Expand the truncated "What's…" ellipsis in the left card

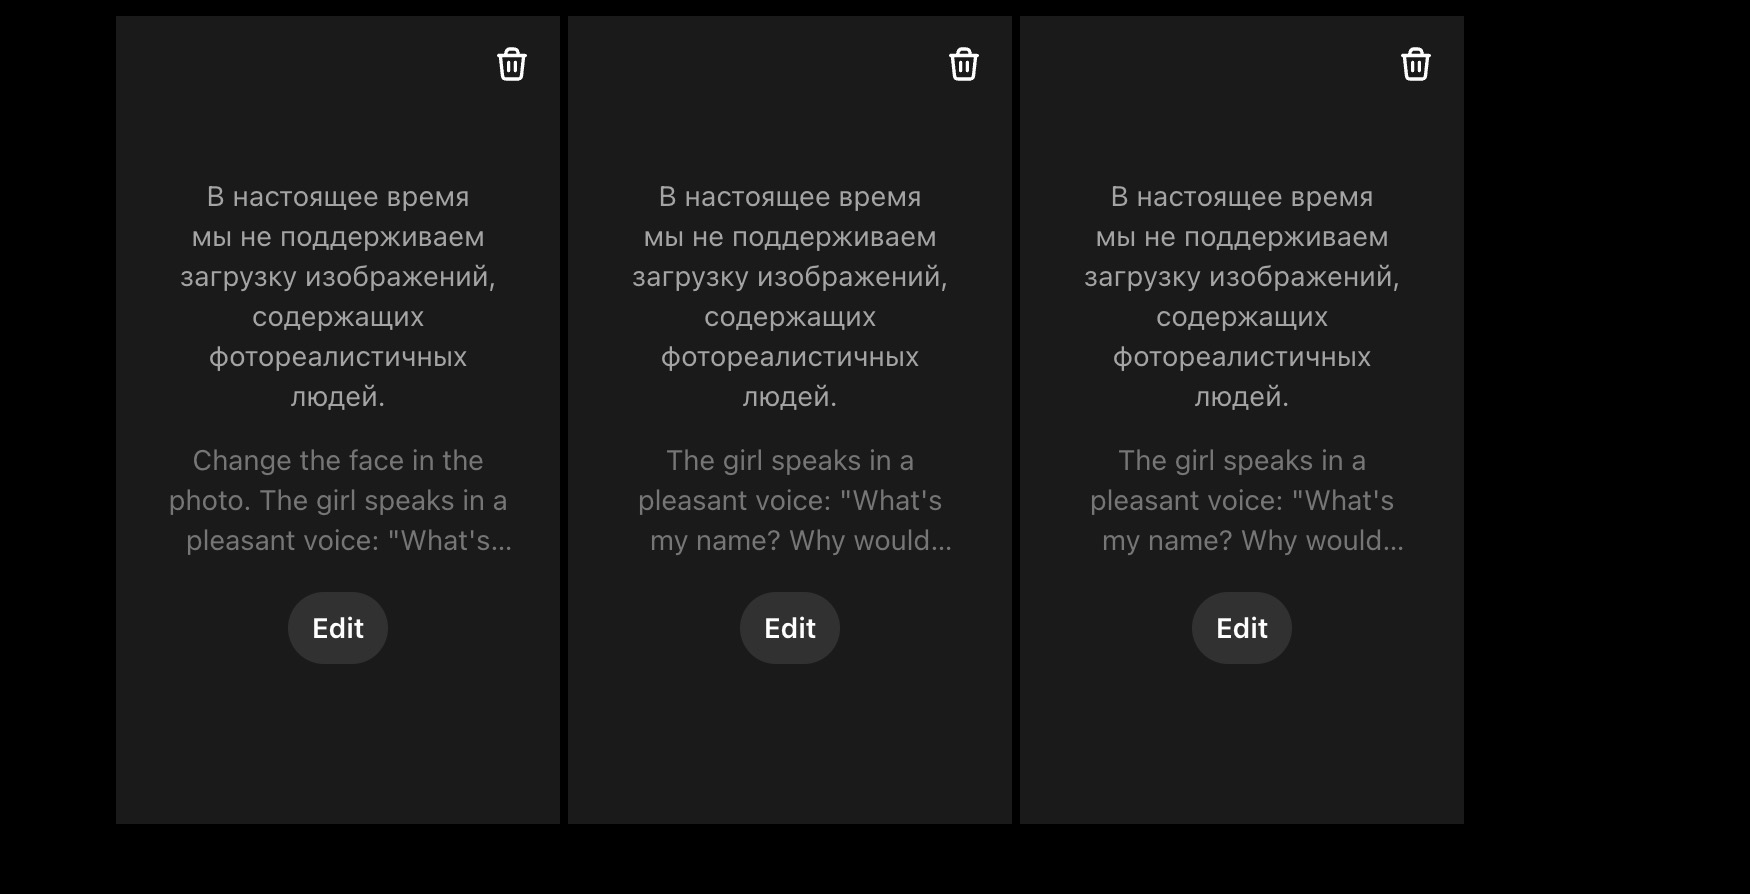[502, 542]
